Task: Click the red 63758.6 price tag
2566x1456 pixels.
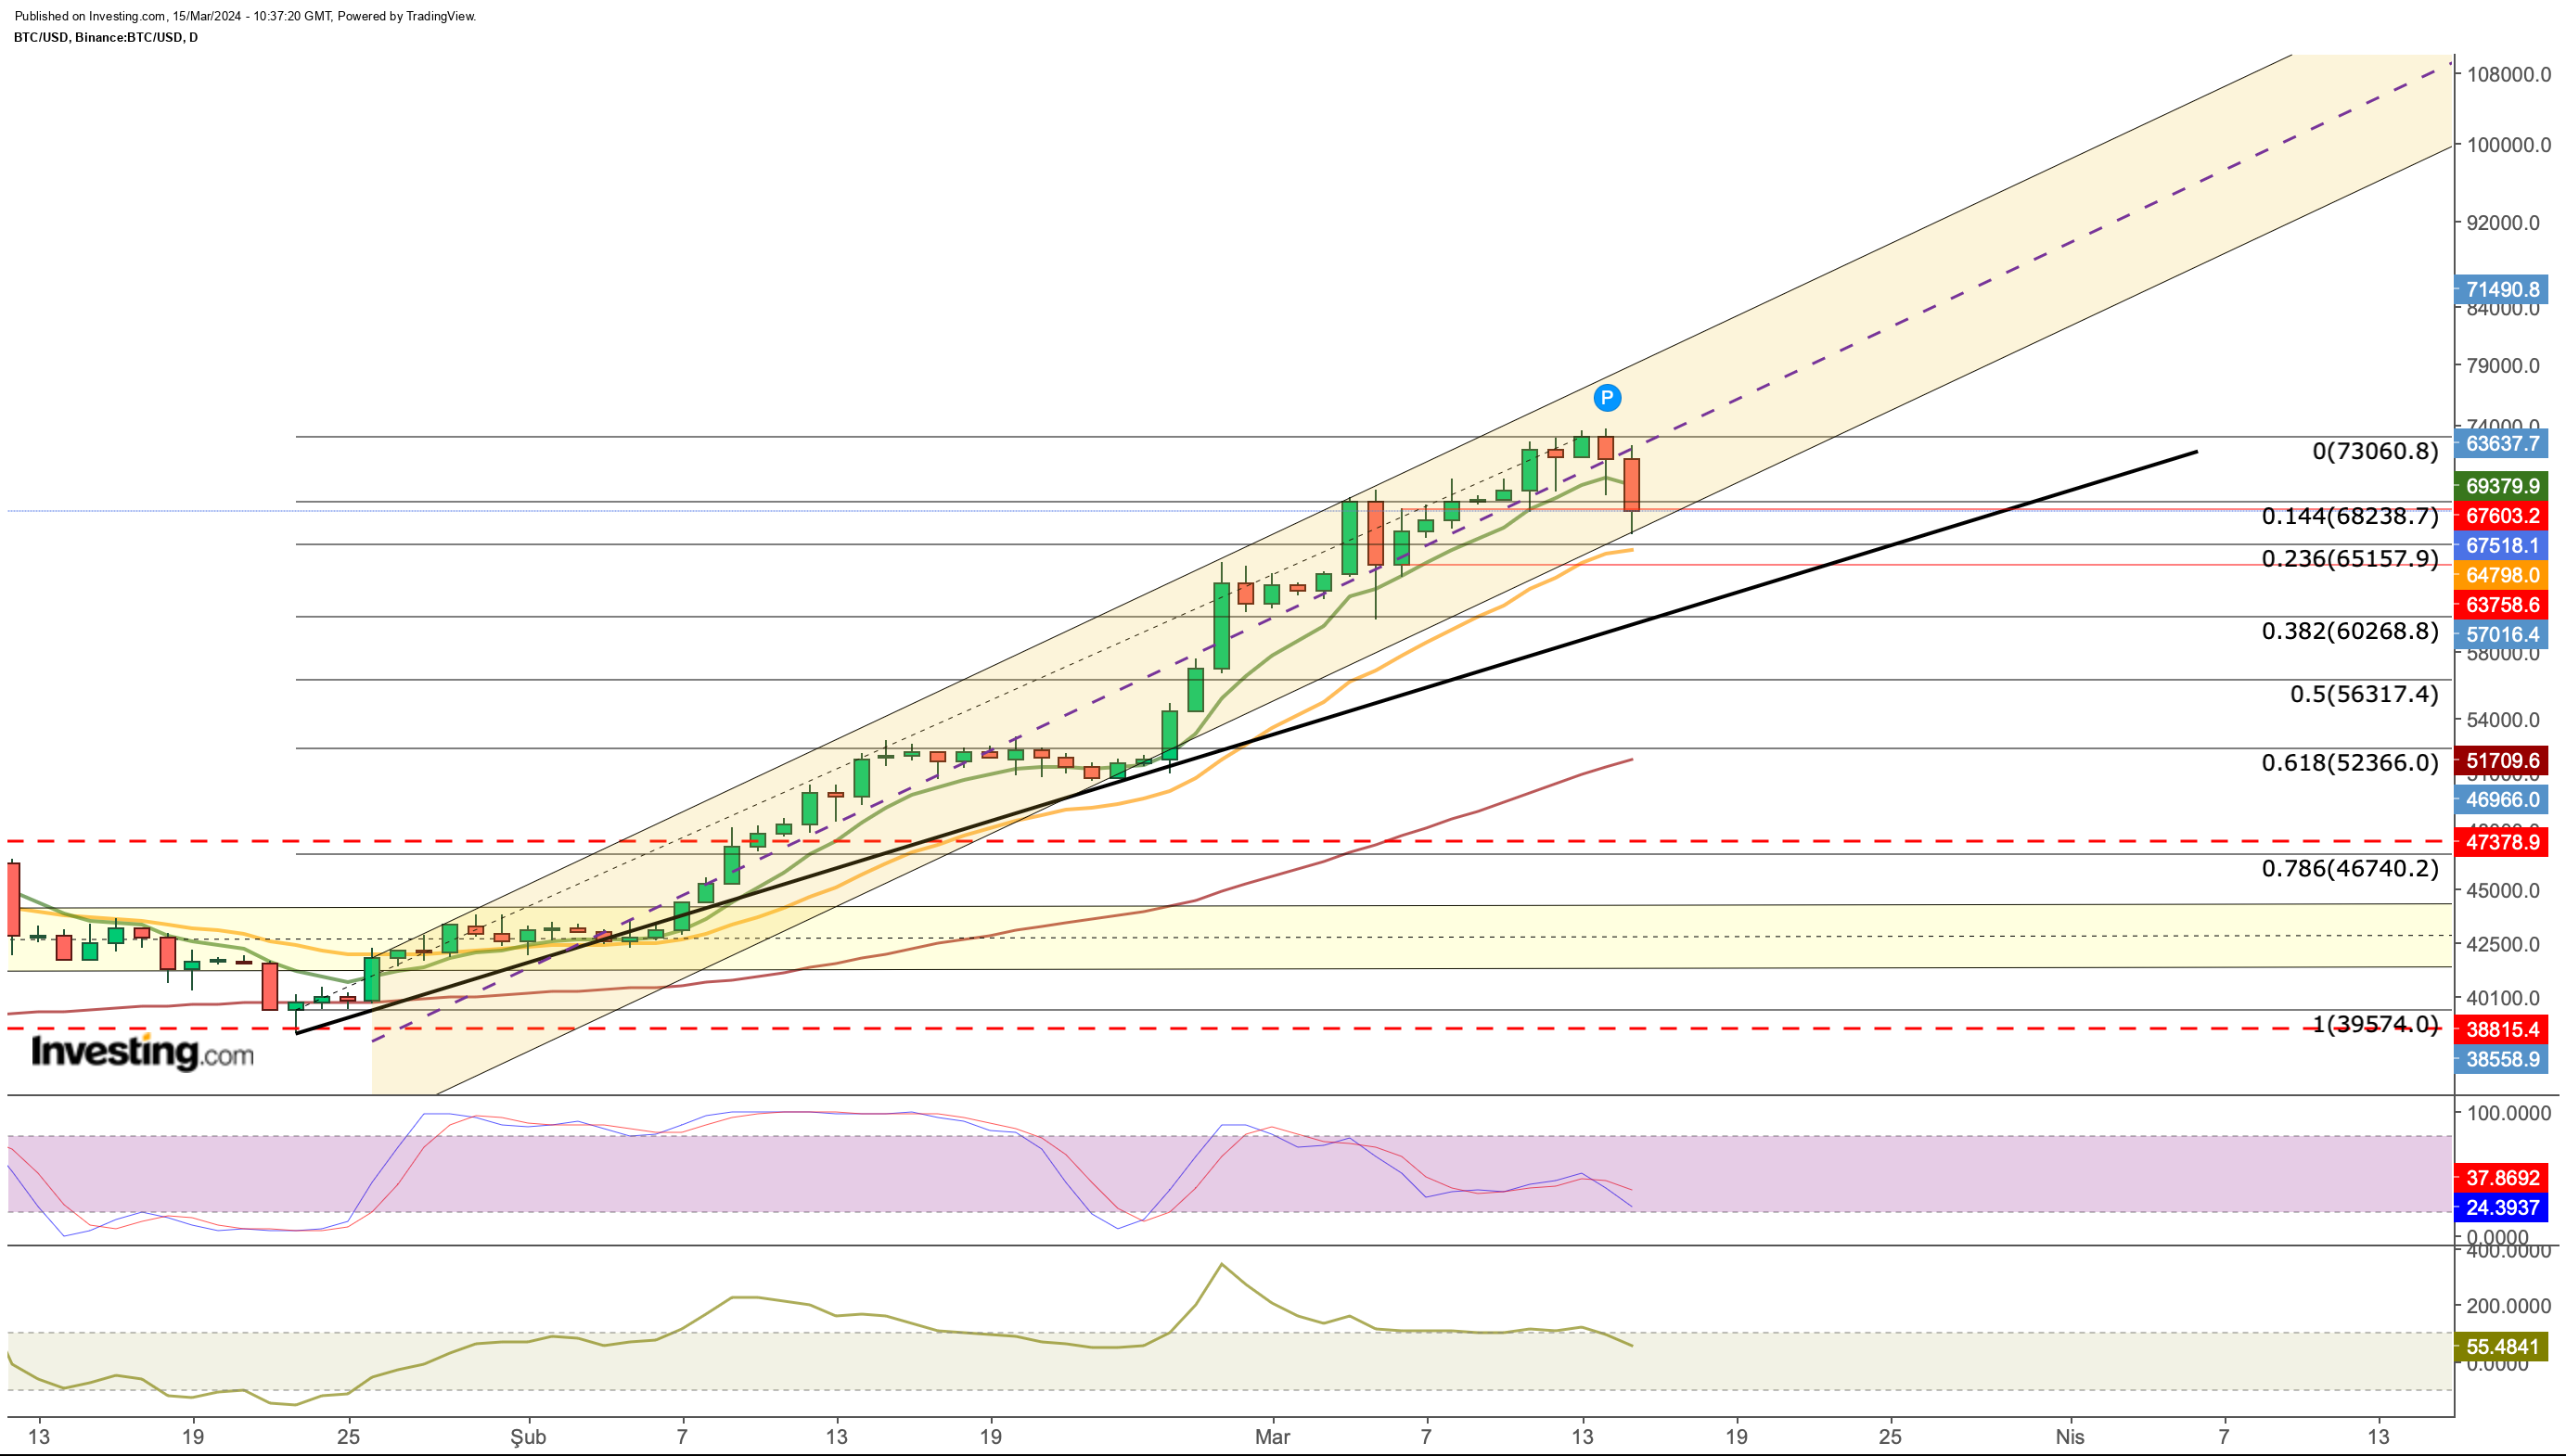Action: coord(2501,605)
